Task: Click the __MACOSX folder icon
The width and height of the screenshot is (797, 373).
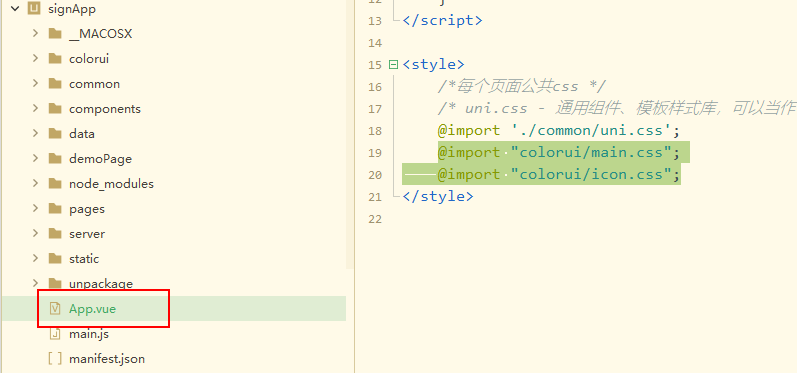Action: pos(55,34)
